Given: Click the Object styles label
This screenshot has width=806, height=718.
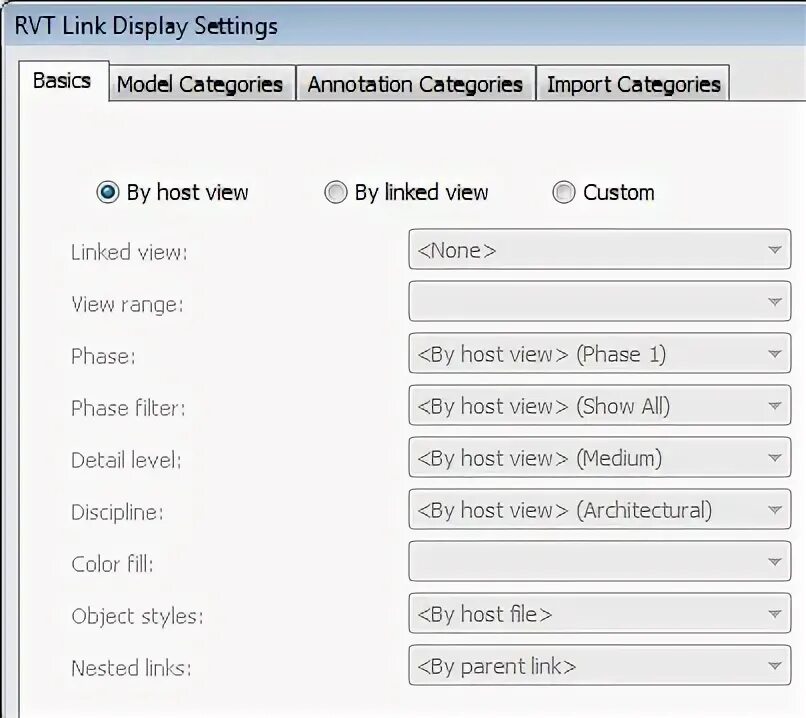Looking at the screenshot, I should click(x=137, y=616).
